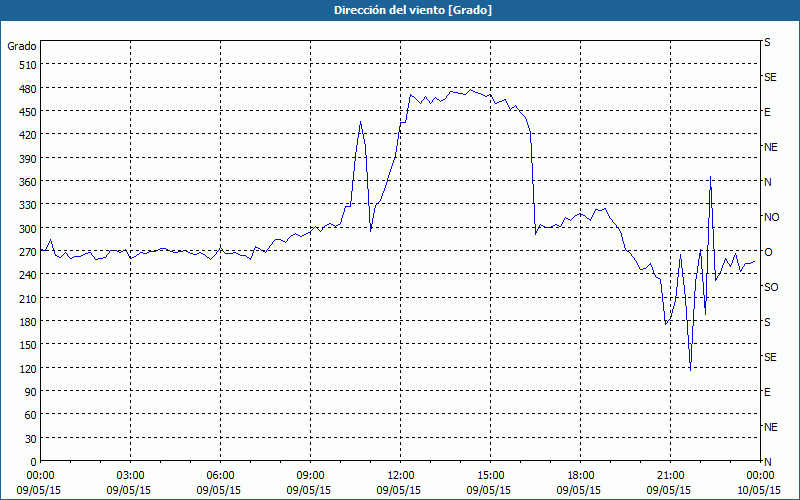
Task: Pick the 330 degree tick label
Action: coord(28,205)
